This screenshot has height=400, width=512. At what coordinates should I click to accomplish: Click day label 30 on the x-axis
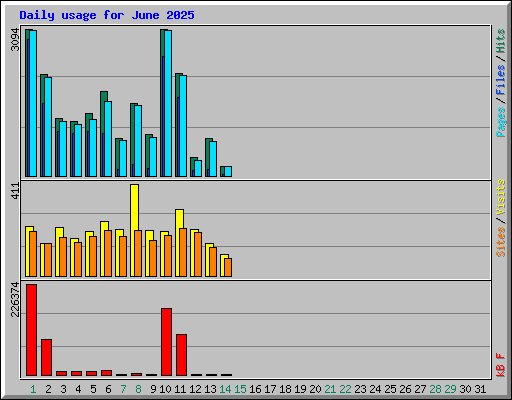point(465,389)
